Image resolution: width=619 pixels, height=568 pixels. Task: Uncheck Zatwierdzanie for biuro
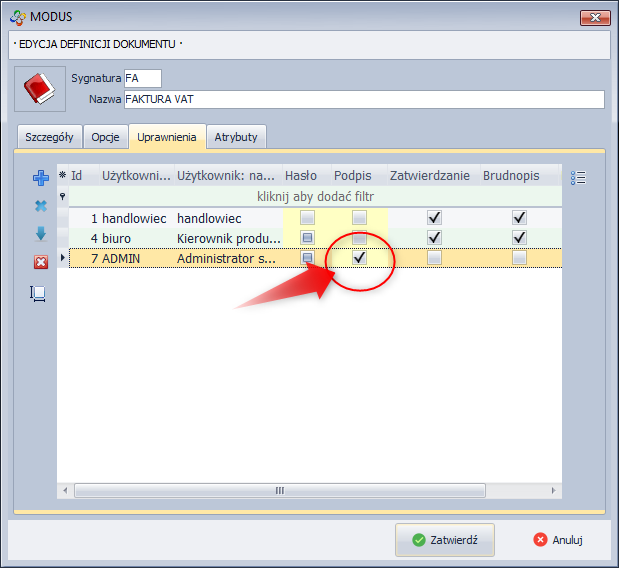point(434,238)
